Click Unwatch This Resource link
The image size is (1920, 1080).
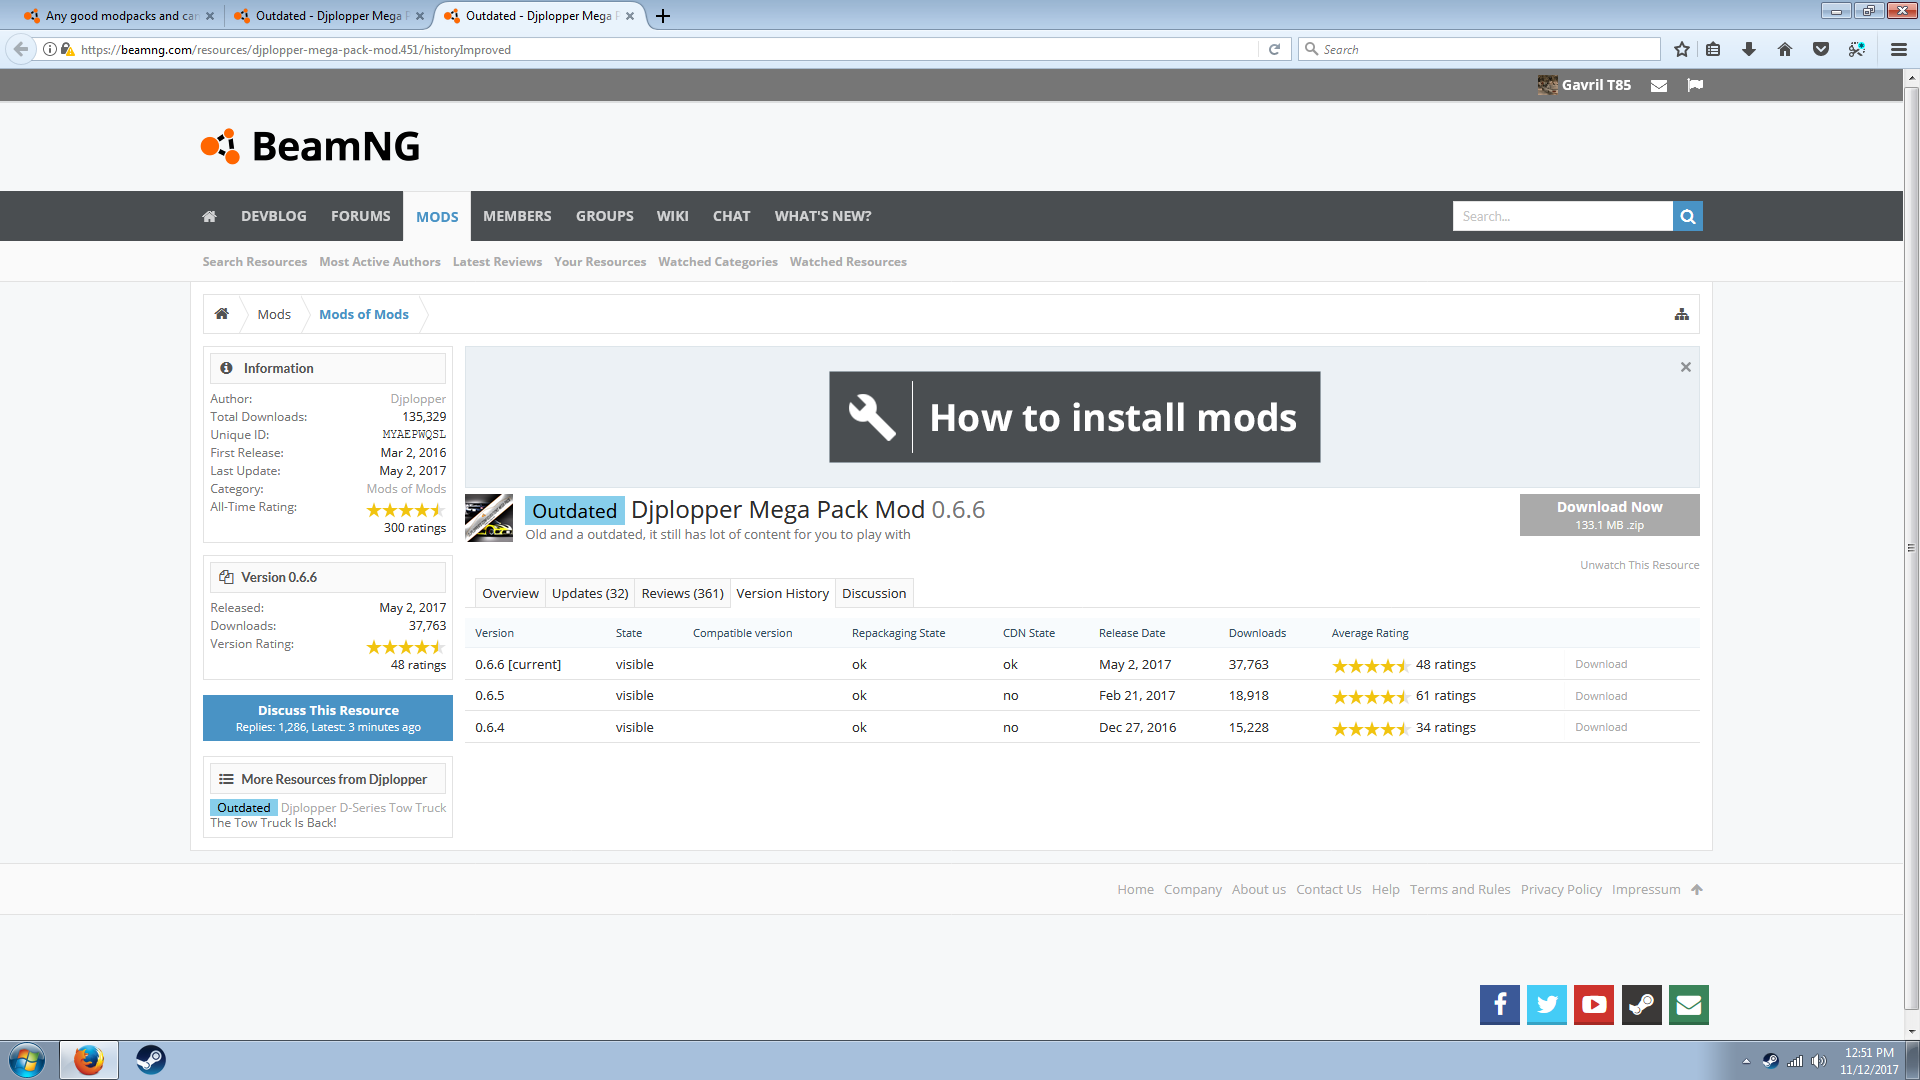coord(1639,565)
